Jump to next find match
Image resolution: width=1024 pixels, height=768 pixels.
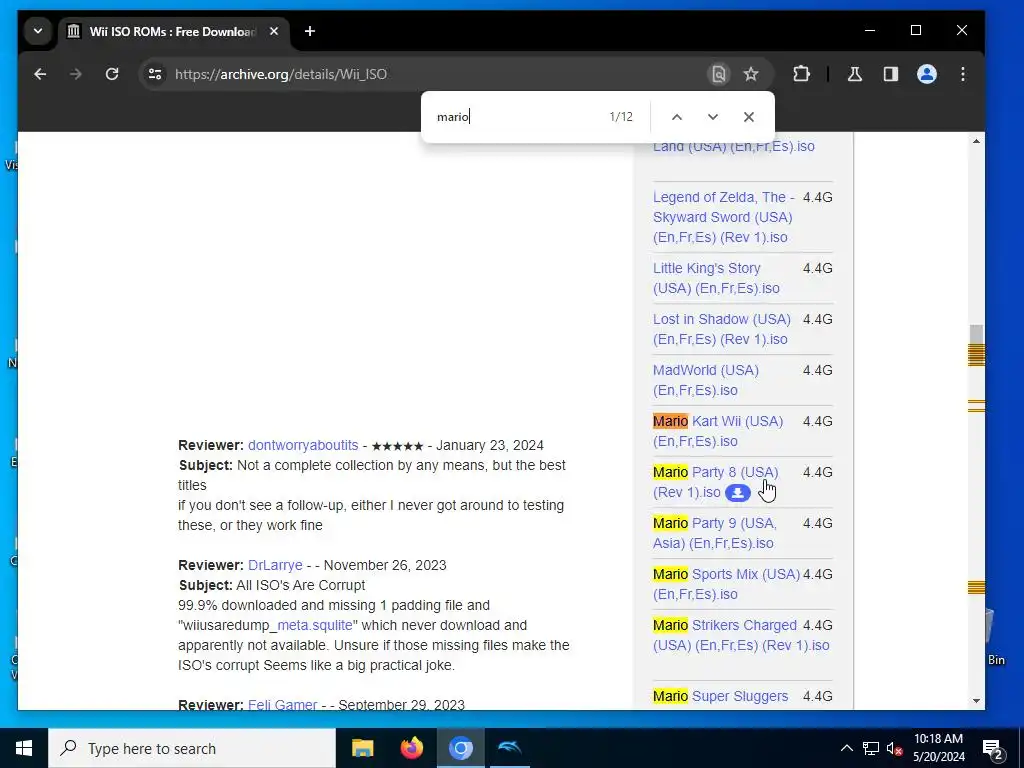point(712,117)
